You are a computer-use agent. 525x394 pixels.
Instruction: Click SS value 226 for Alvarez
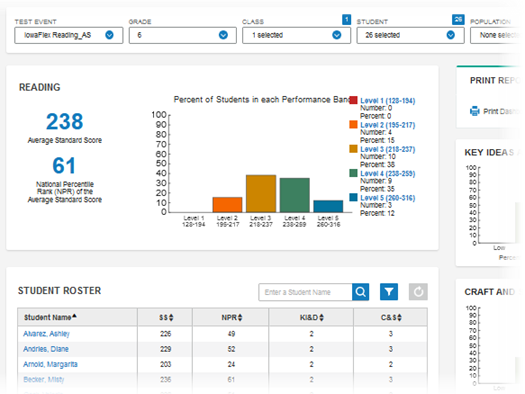(165, 334)
